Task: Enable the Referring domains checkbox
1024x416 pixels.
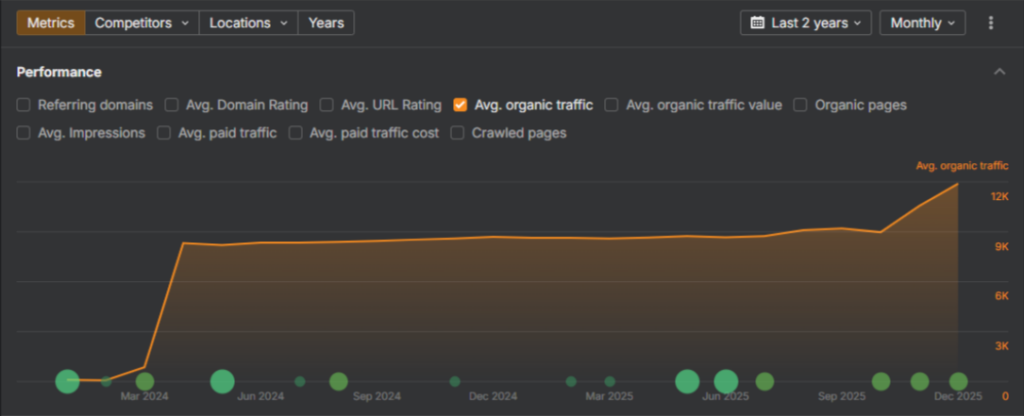Action: pos(24,104)
